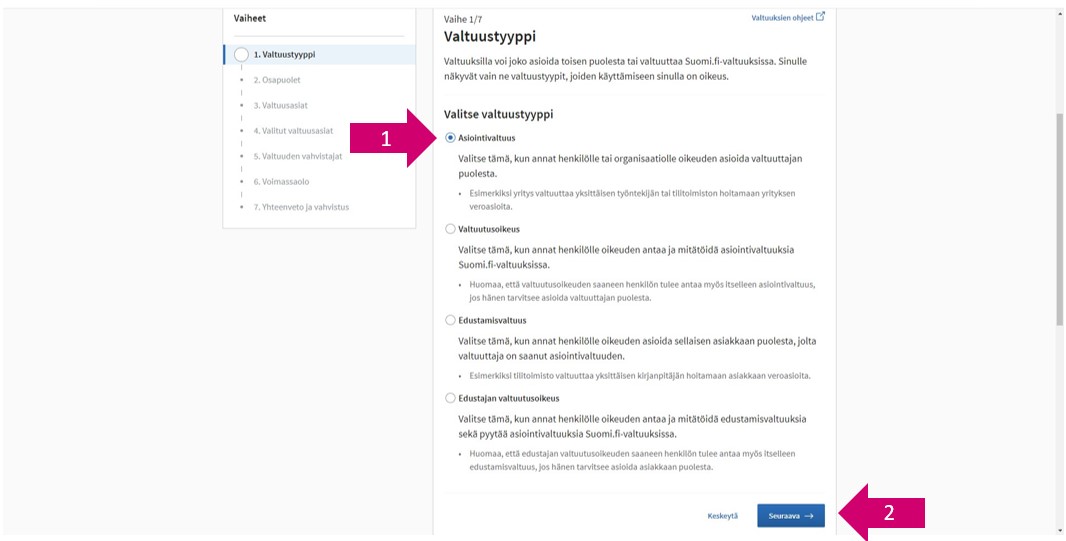This screenshot has height=541, width=1066.
Task: Choose the Edustajan valtuutusoikeus radio option
Action: [x=450, y=398]
